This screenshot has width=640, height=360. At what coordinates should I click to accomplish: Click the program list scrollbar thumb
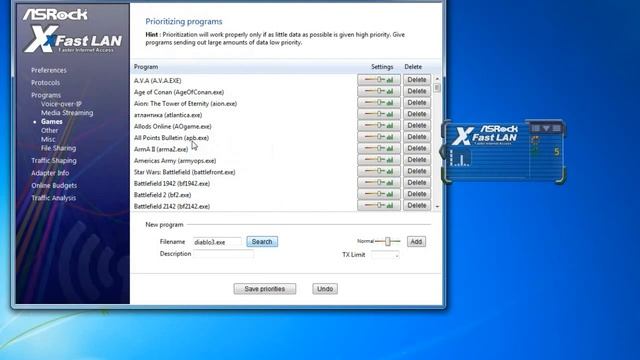[x=437, y=88]
